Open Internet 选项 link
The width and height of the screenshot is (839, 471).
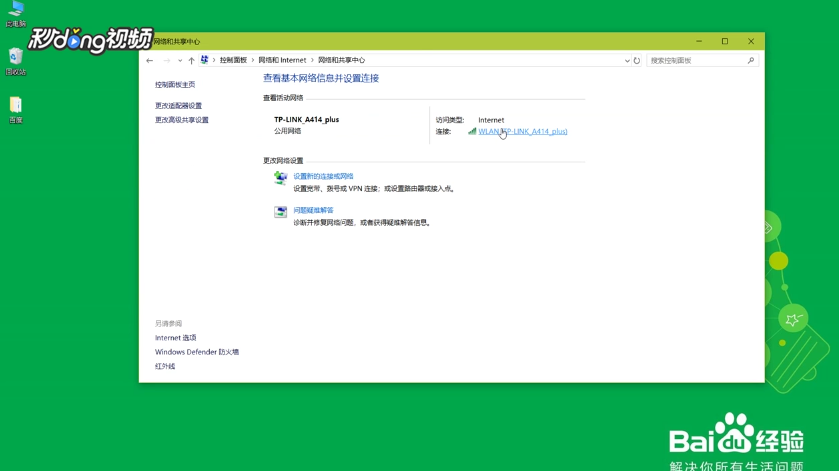click(x=176, y=338)
